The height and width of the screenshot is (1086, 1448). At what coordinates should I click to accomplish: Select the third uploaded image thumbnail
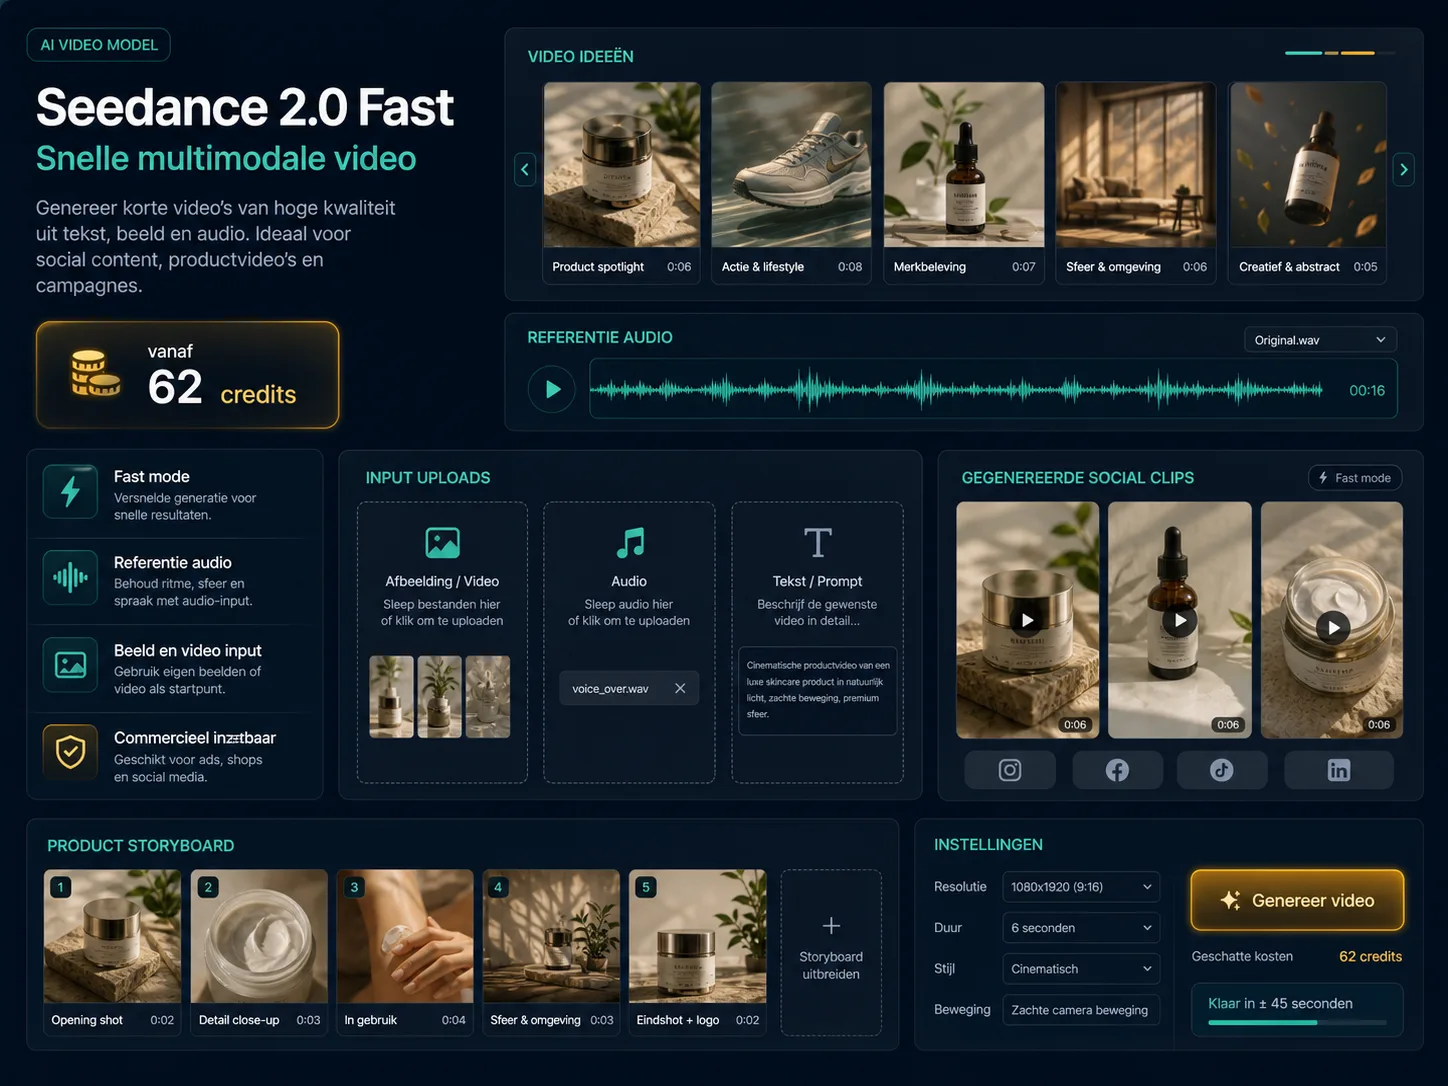coord(488,697)
